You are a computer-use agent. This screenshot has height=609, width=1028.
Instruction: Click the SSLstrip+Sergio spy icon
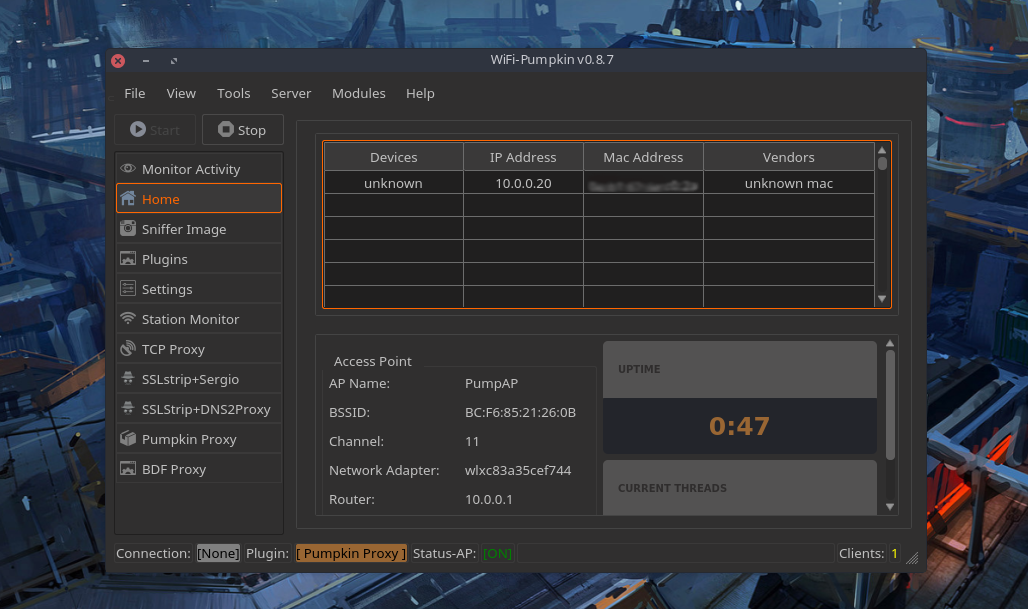[128, 378]
